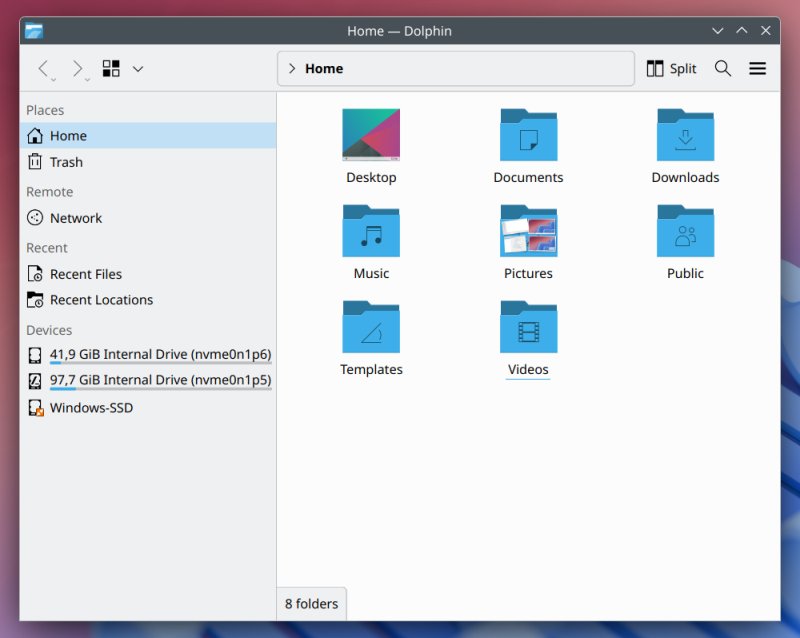Select the Templates folder icon

pos(371,328)
